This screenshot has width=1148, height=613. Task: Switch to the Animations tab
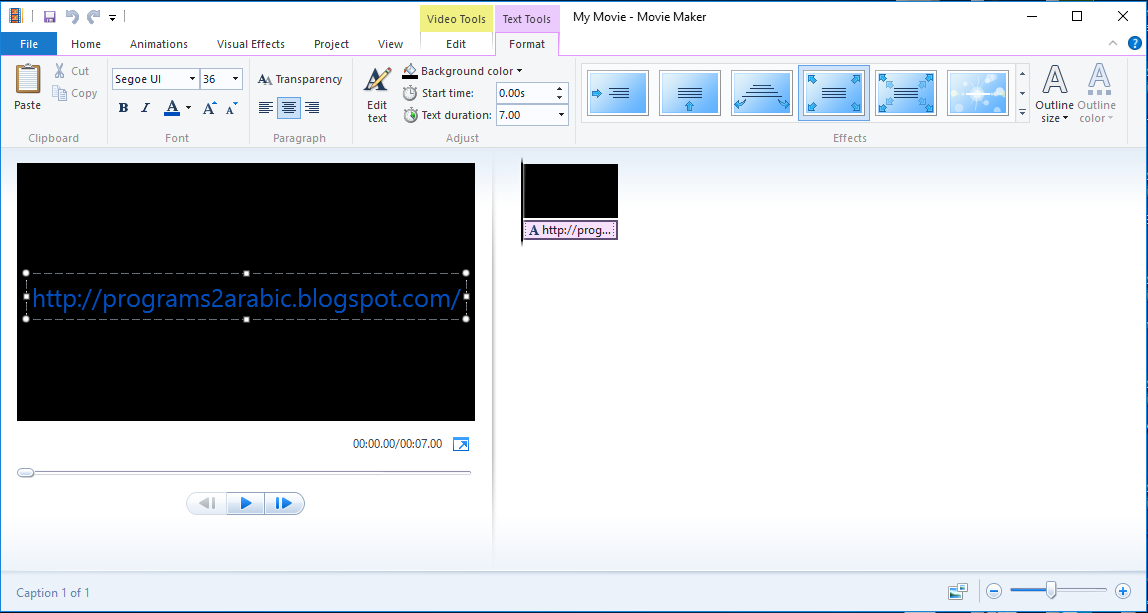(x=159, y=44)
